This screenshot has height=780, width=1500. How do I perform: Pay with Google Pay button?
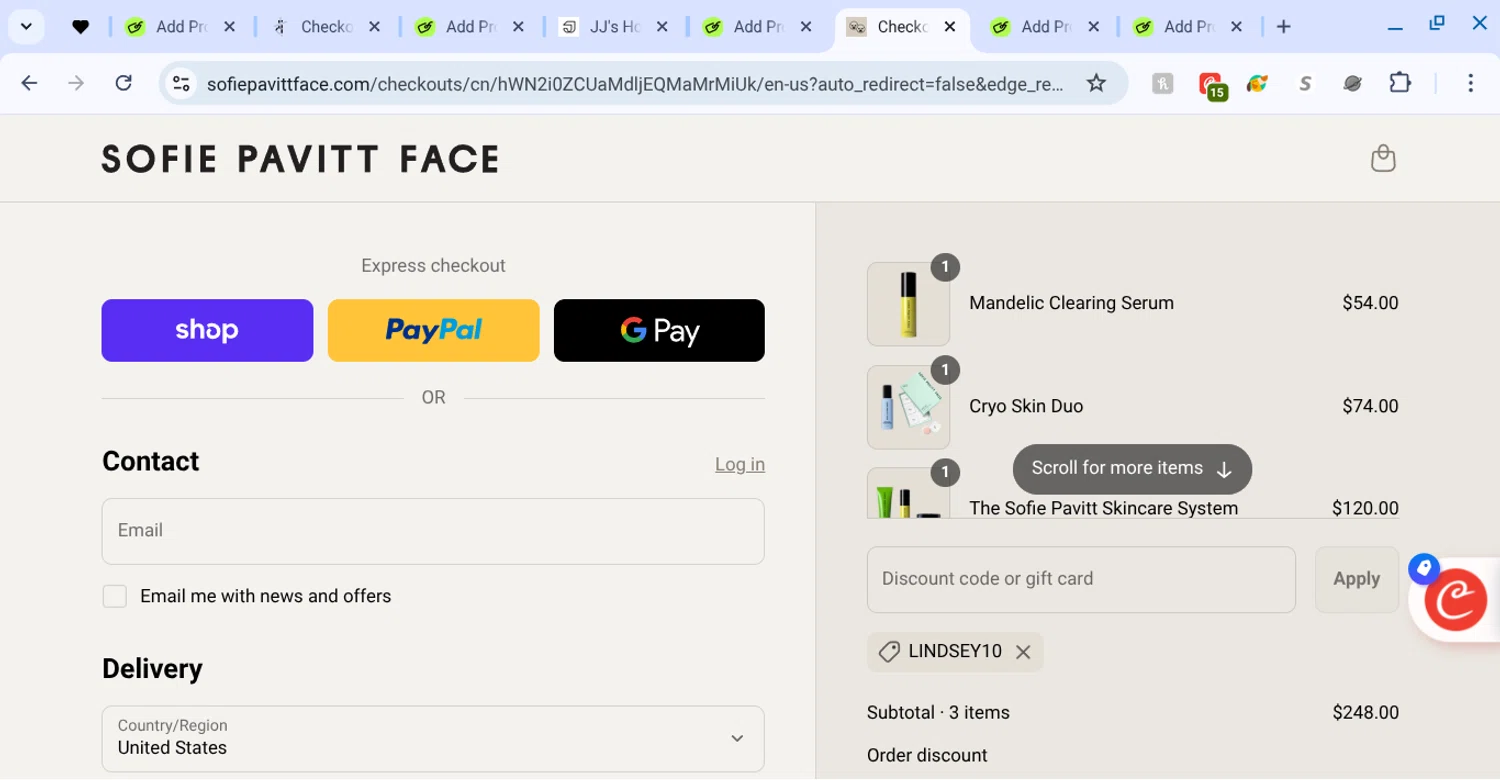coord(659,330)
